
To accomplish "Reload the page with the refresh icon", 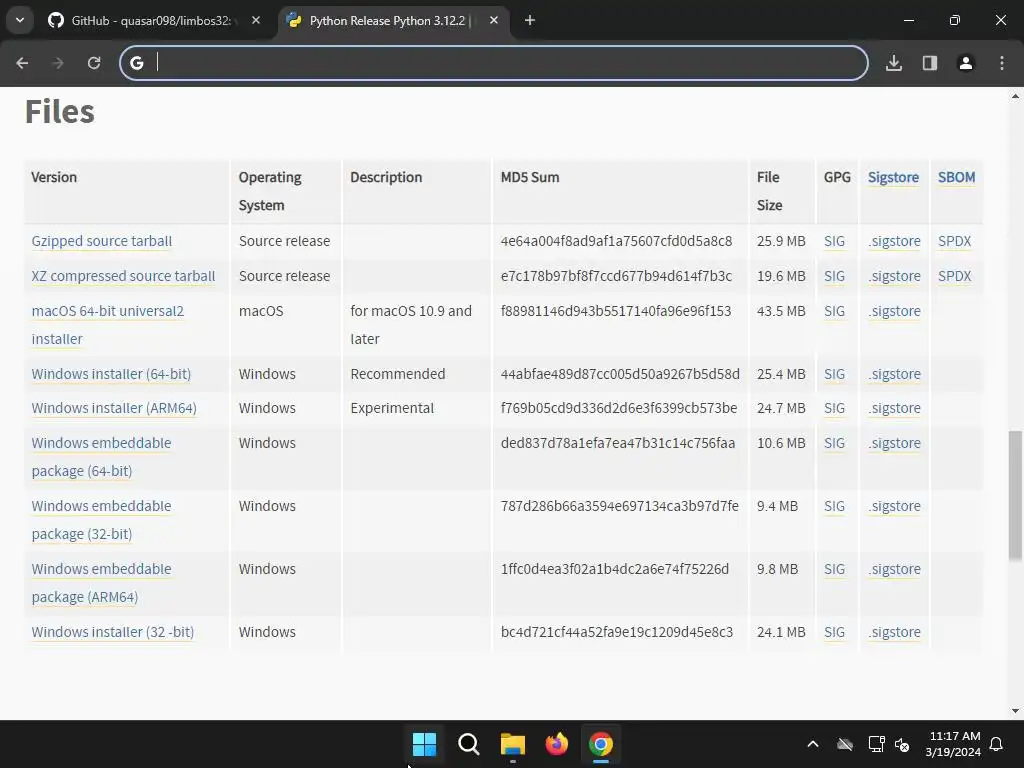I will [94, 63].
